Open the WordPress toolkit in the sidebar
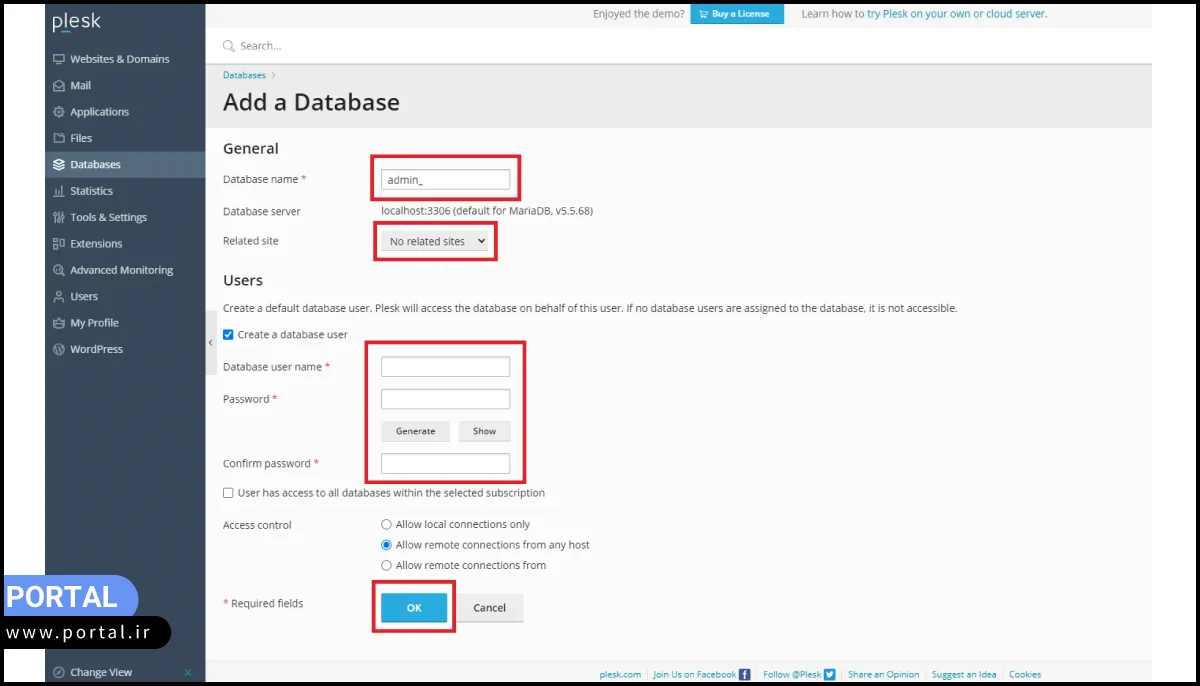Viewport: 1200px width, 686px height. pos(95,349)
